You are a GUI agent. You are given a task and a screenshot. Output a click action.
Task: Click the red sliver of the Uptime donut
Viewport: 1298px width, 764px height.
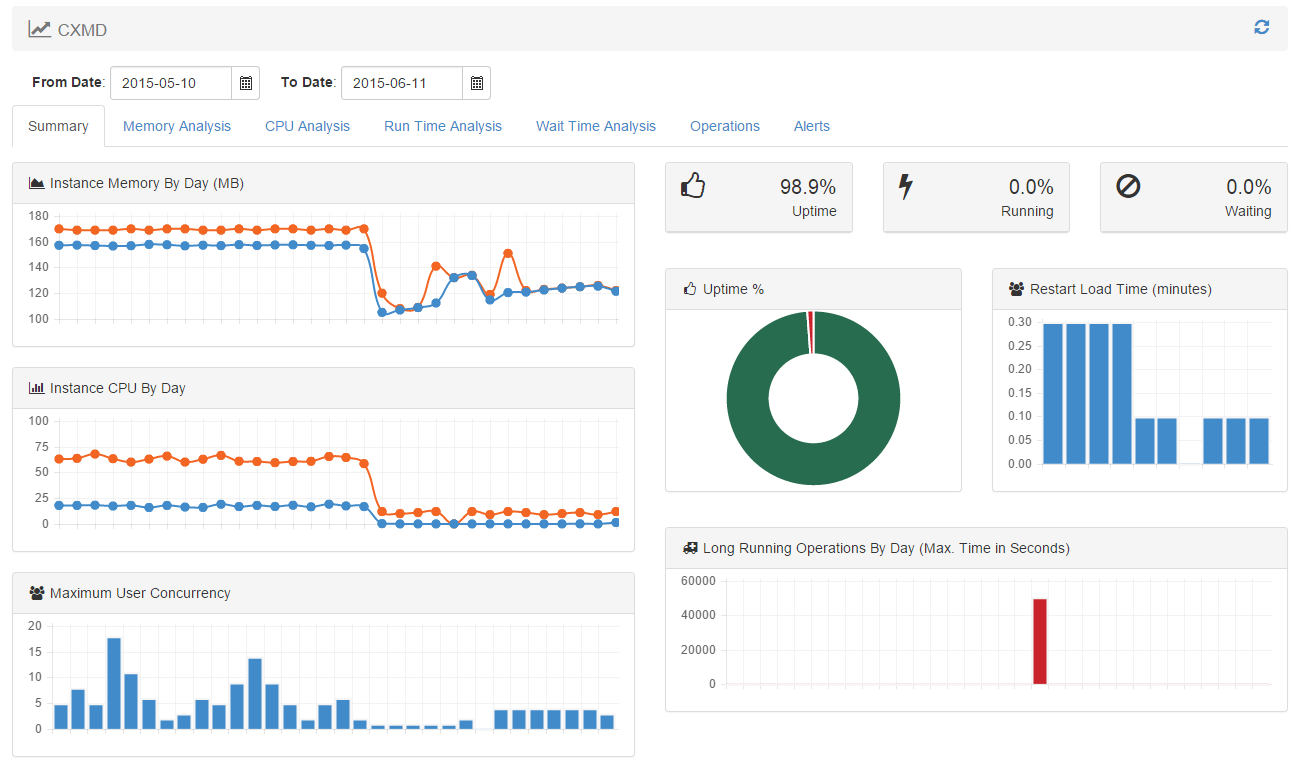811,332
